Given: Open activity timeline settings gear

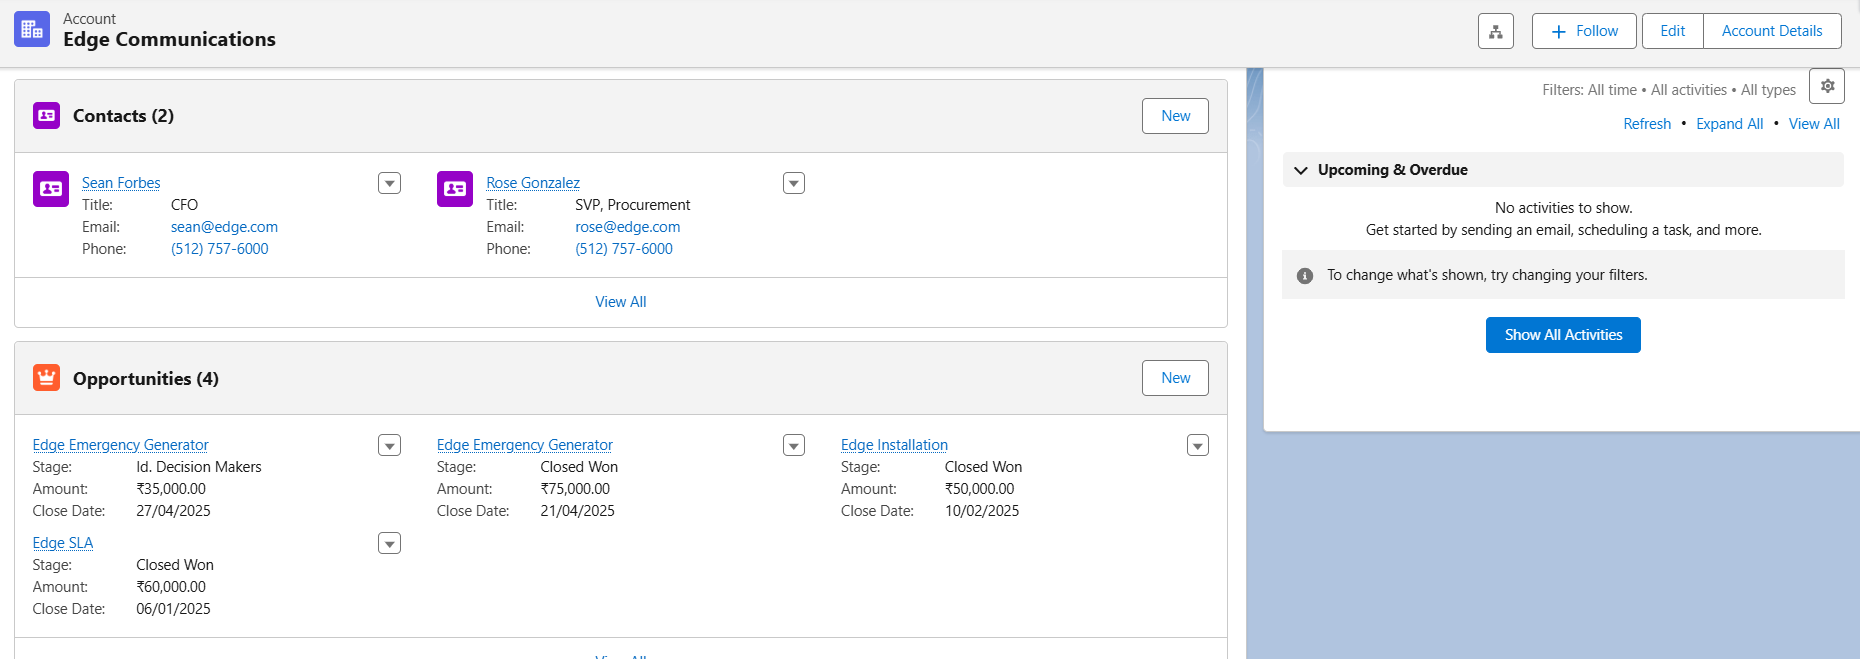Looking at the screenshot, I should [x=1827, y=87].
